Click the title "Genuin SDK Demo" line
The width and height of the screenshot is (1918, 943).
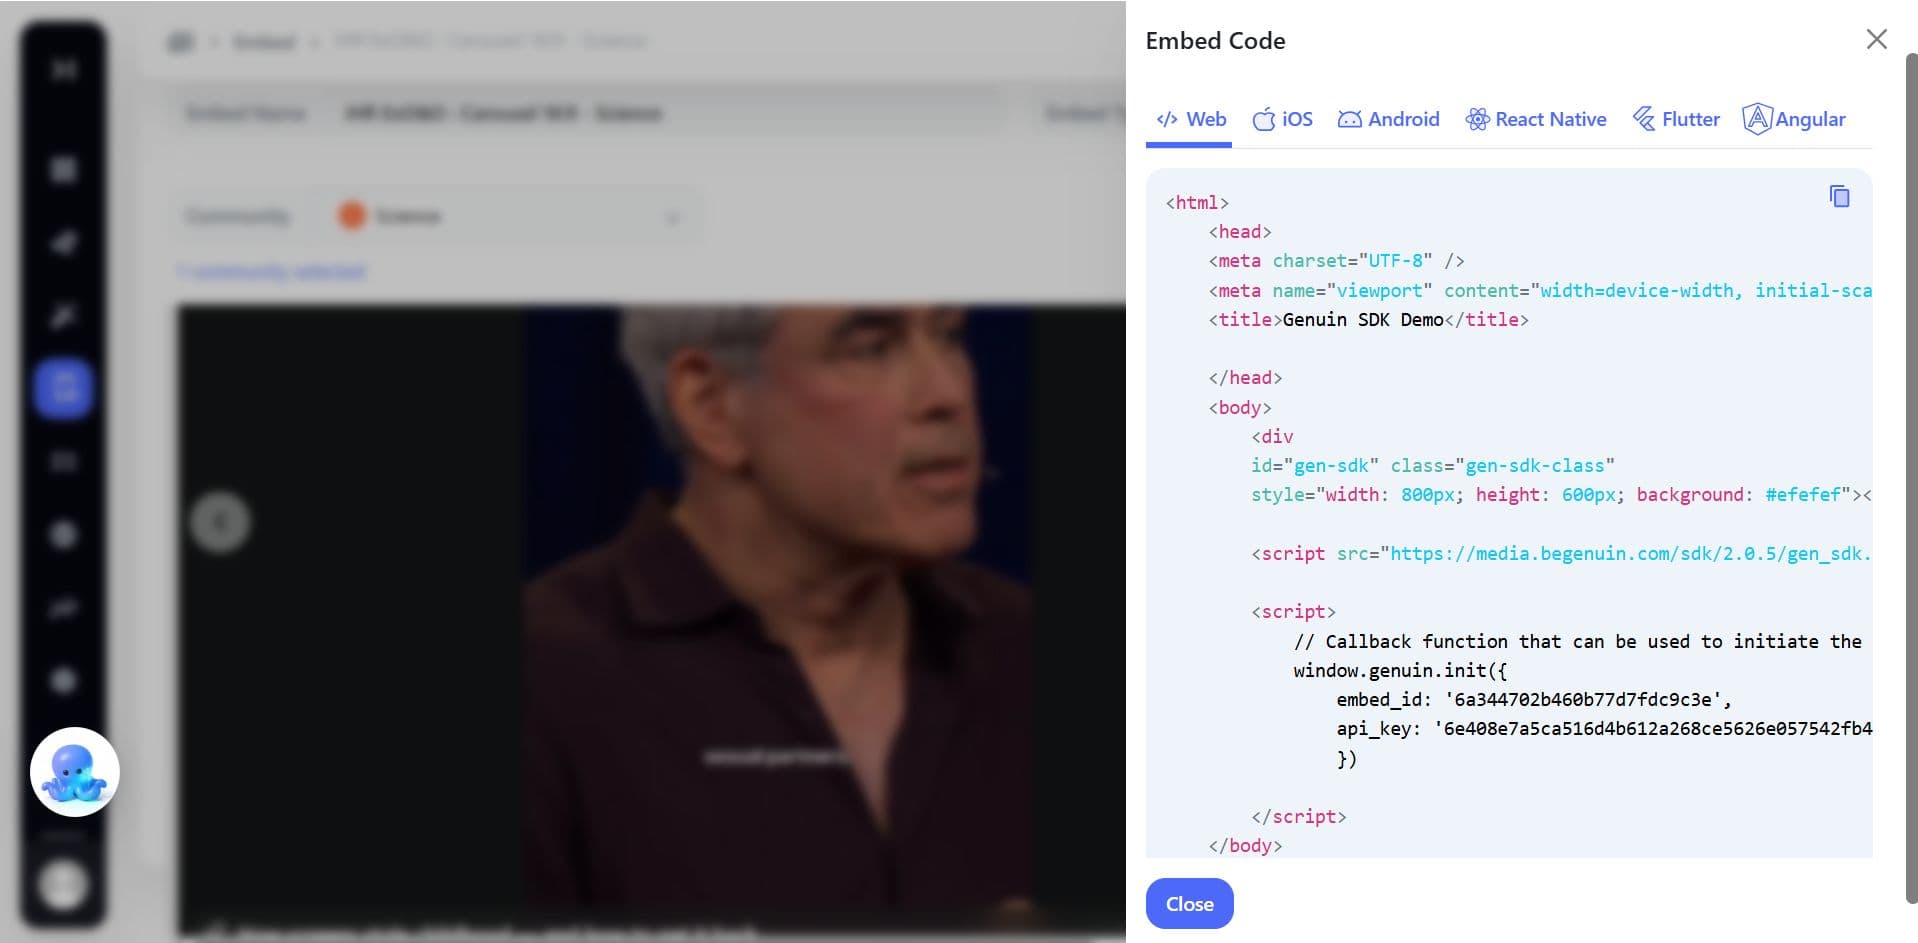1369,319
